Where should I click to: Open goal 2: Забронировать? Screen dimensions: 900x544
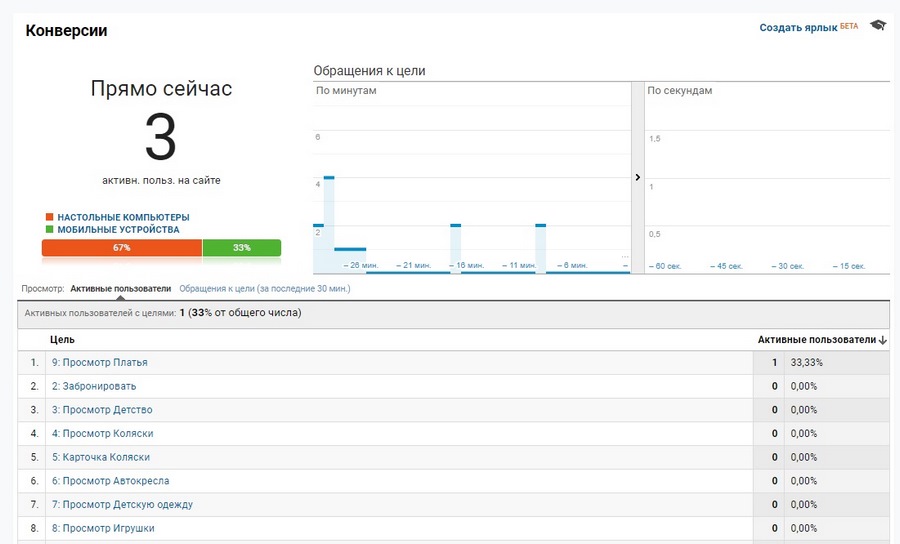(x=94, y=386)
